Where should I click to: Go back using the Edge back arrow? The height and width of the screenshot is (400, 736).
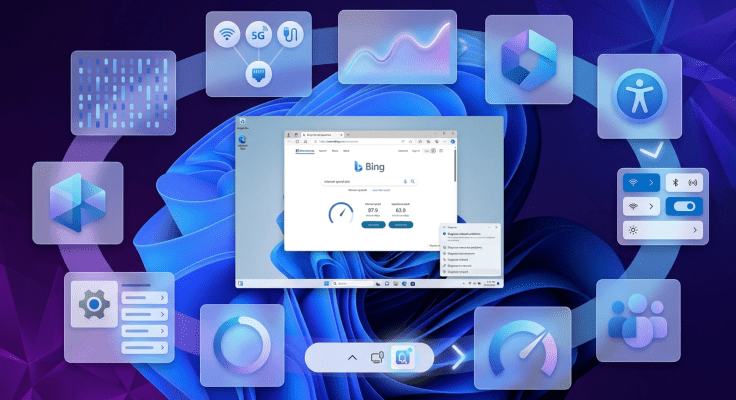tap(289, 141)
